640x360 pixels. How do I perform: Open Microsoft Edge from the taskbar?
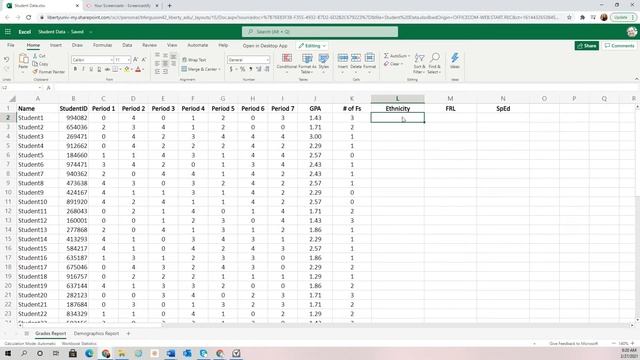89,353
